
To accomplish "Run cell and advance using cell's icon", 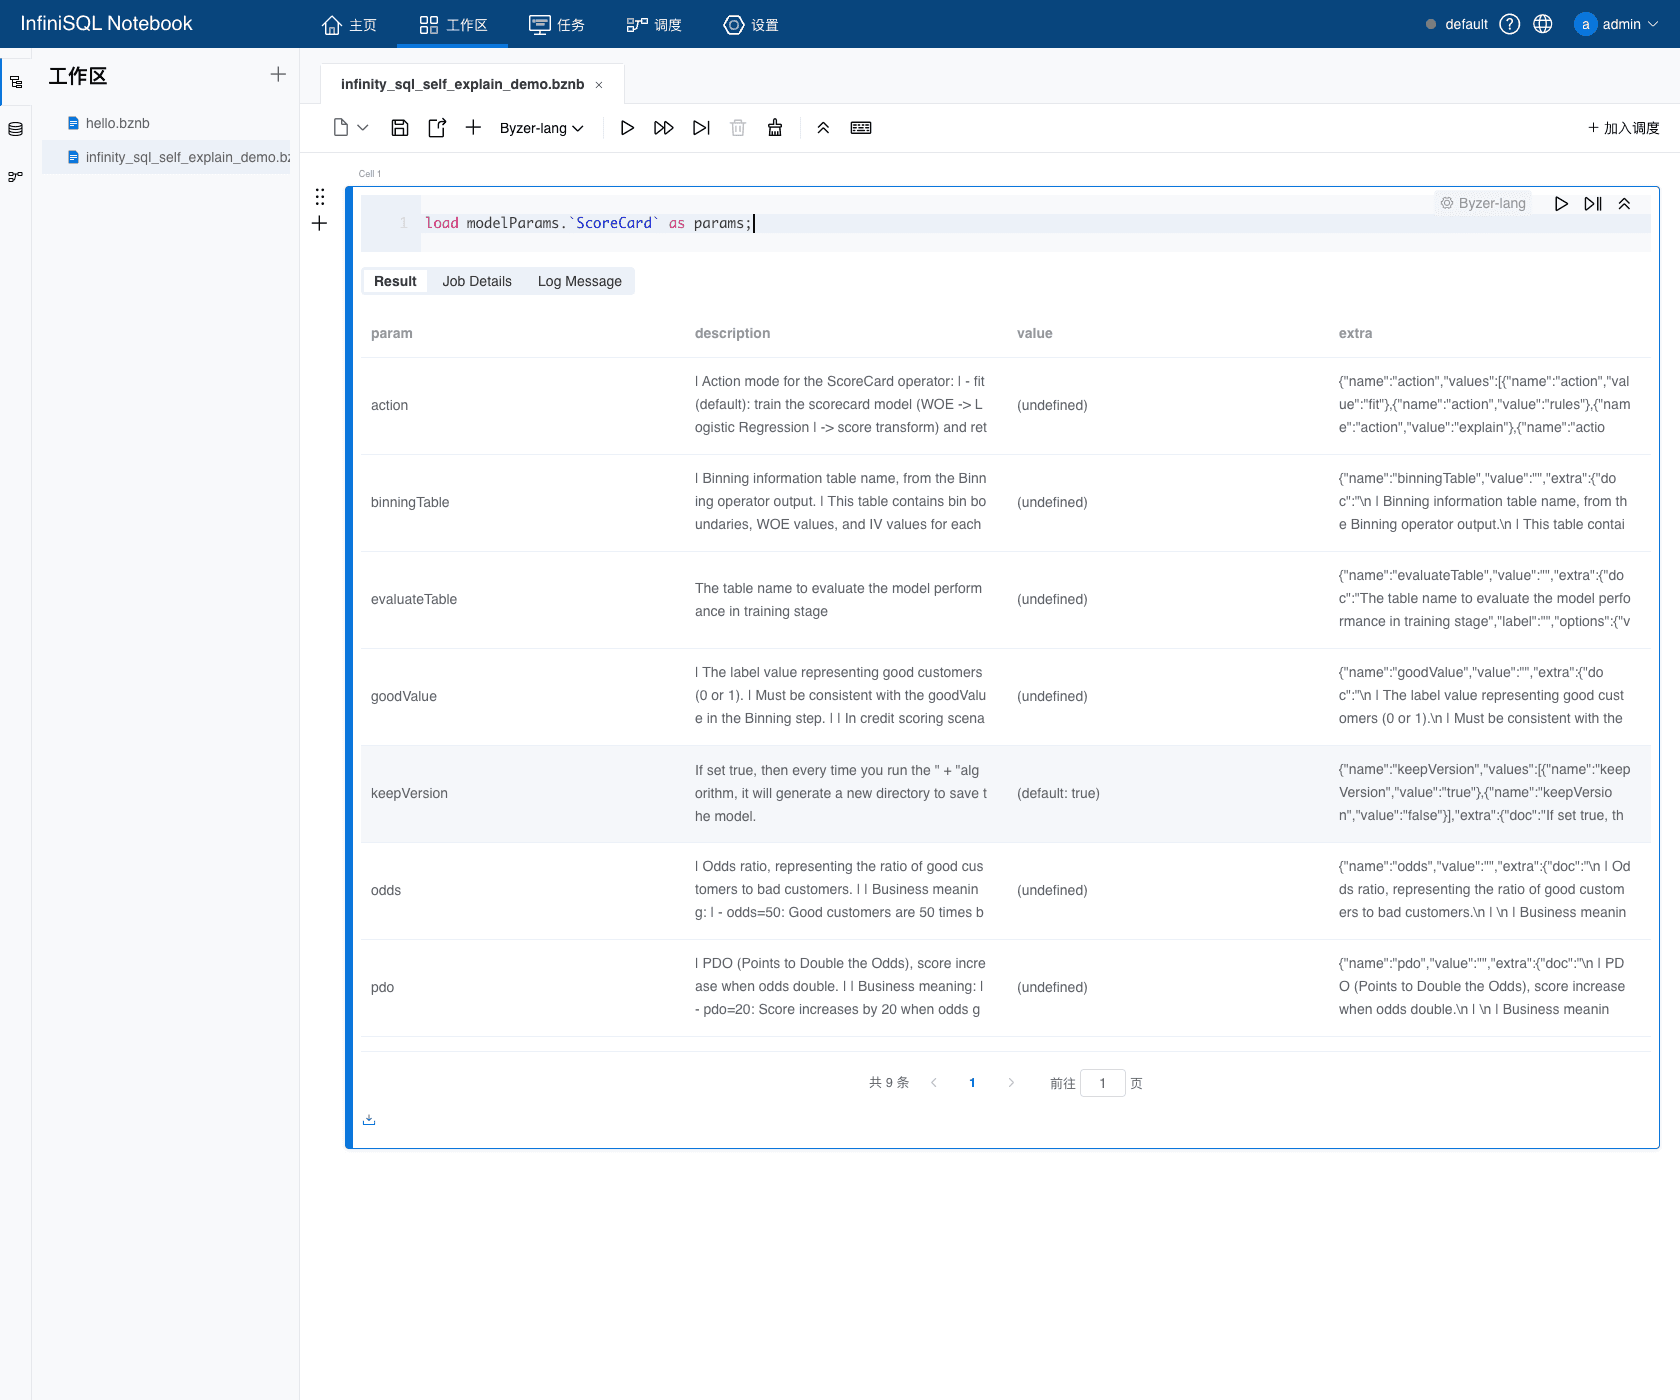I will coord(1593,204).
